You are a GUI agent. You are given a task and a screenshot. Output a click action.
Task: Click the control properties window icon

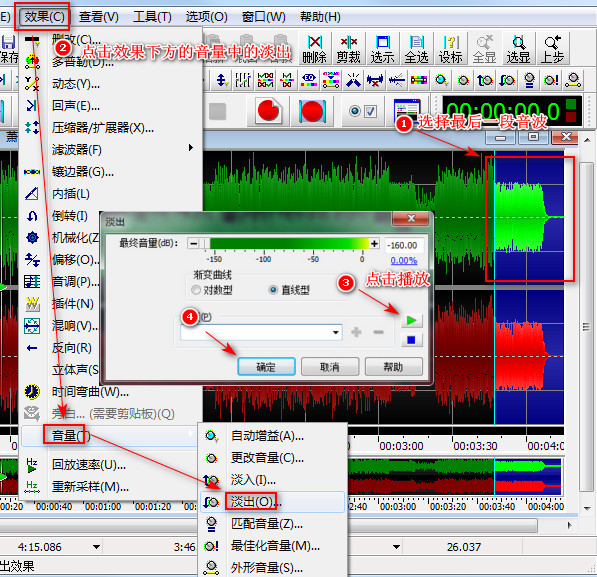tap(407, 110)
